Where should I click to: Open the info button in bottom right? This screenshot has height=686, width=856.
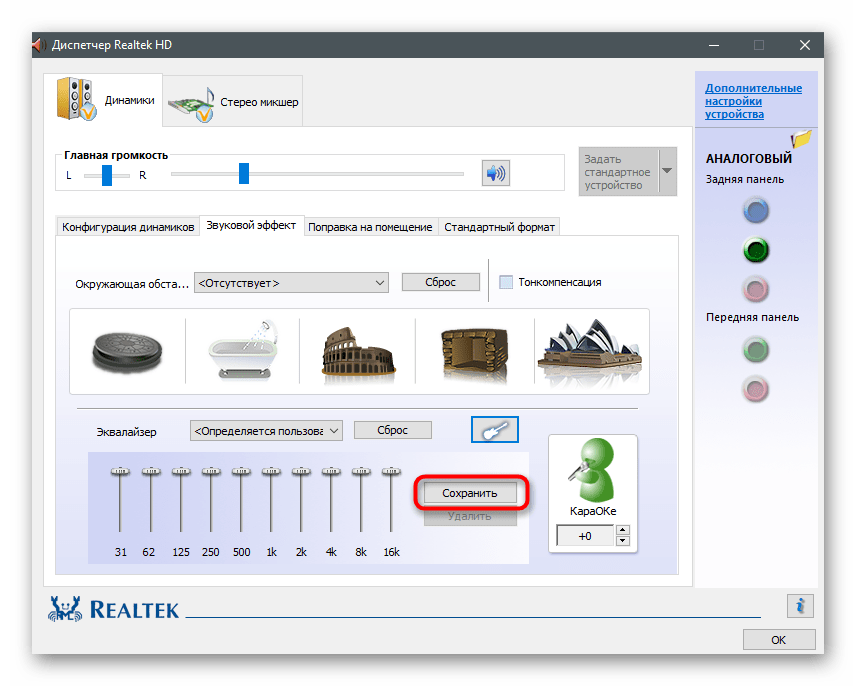coord(800,605)
